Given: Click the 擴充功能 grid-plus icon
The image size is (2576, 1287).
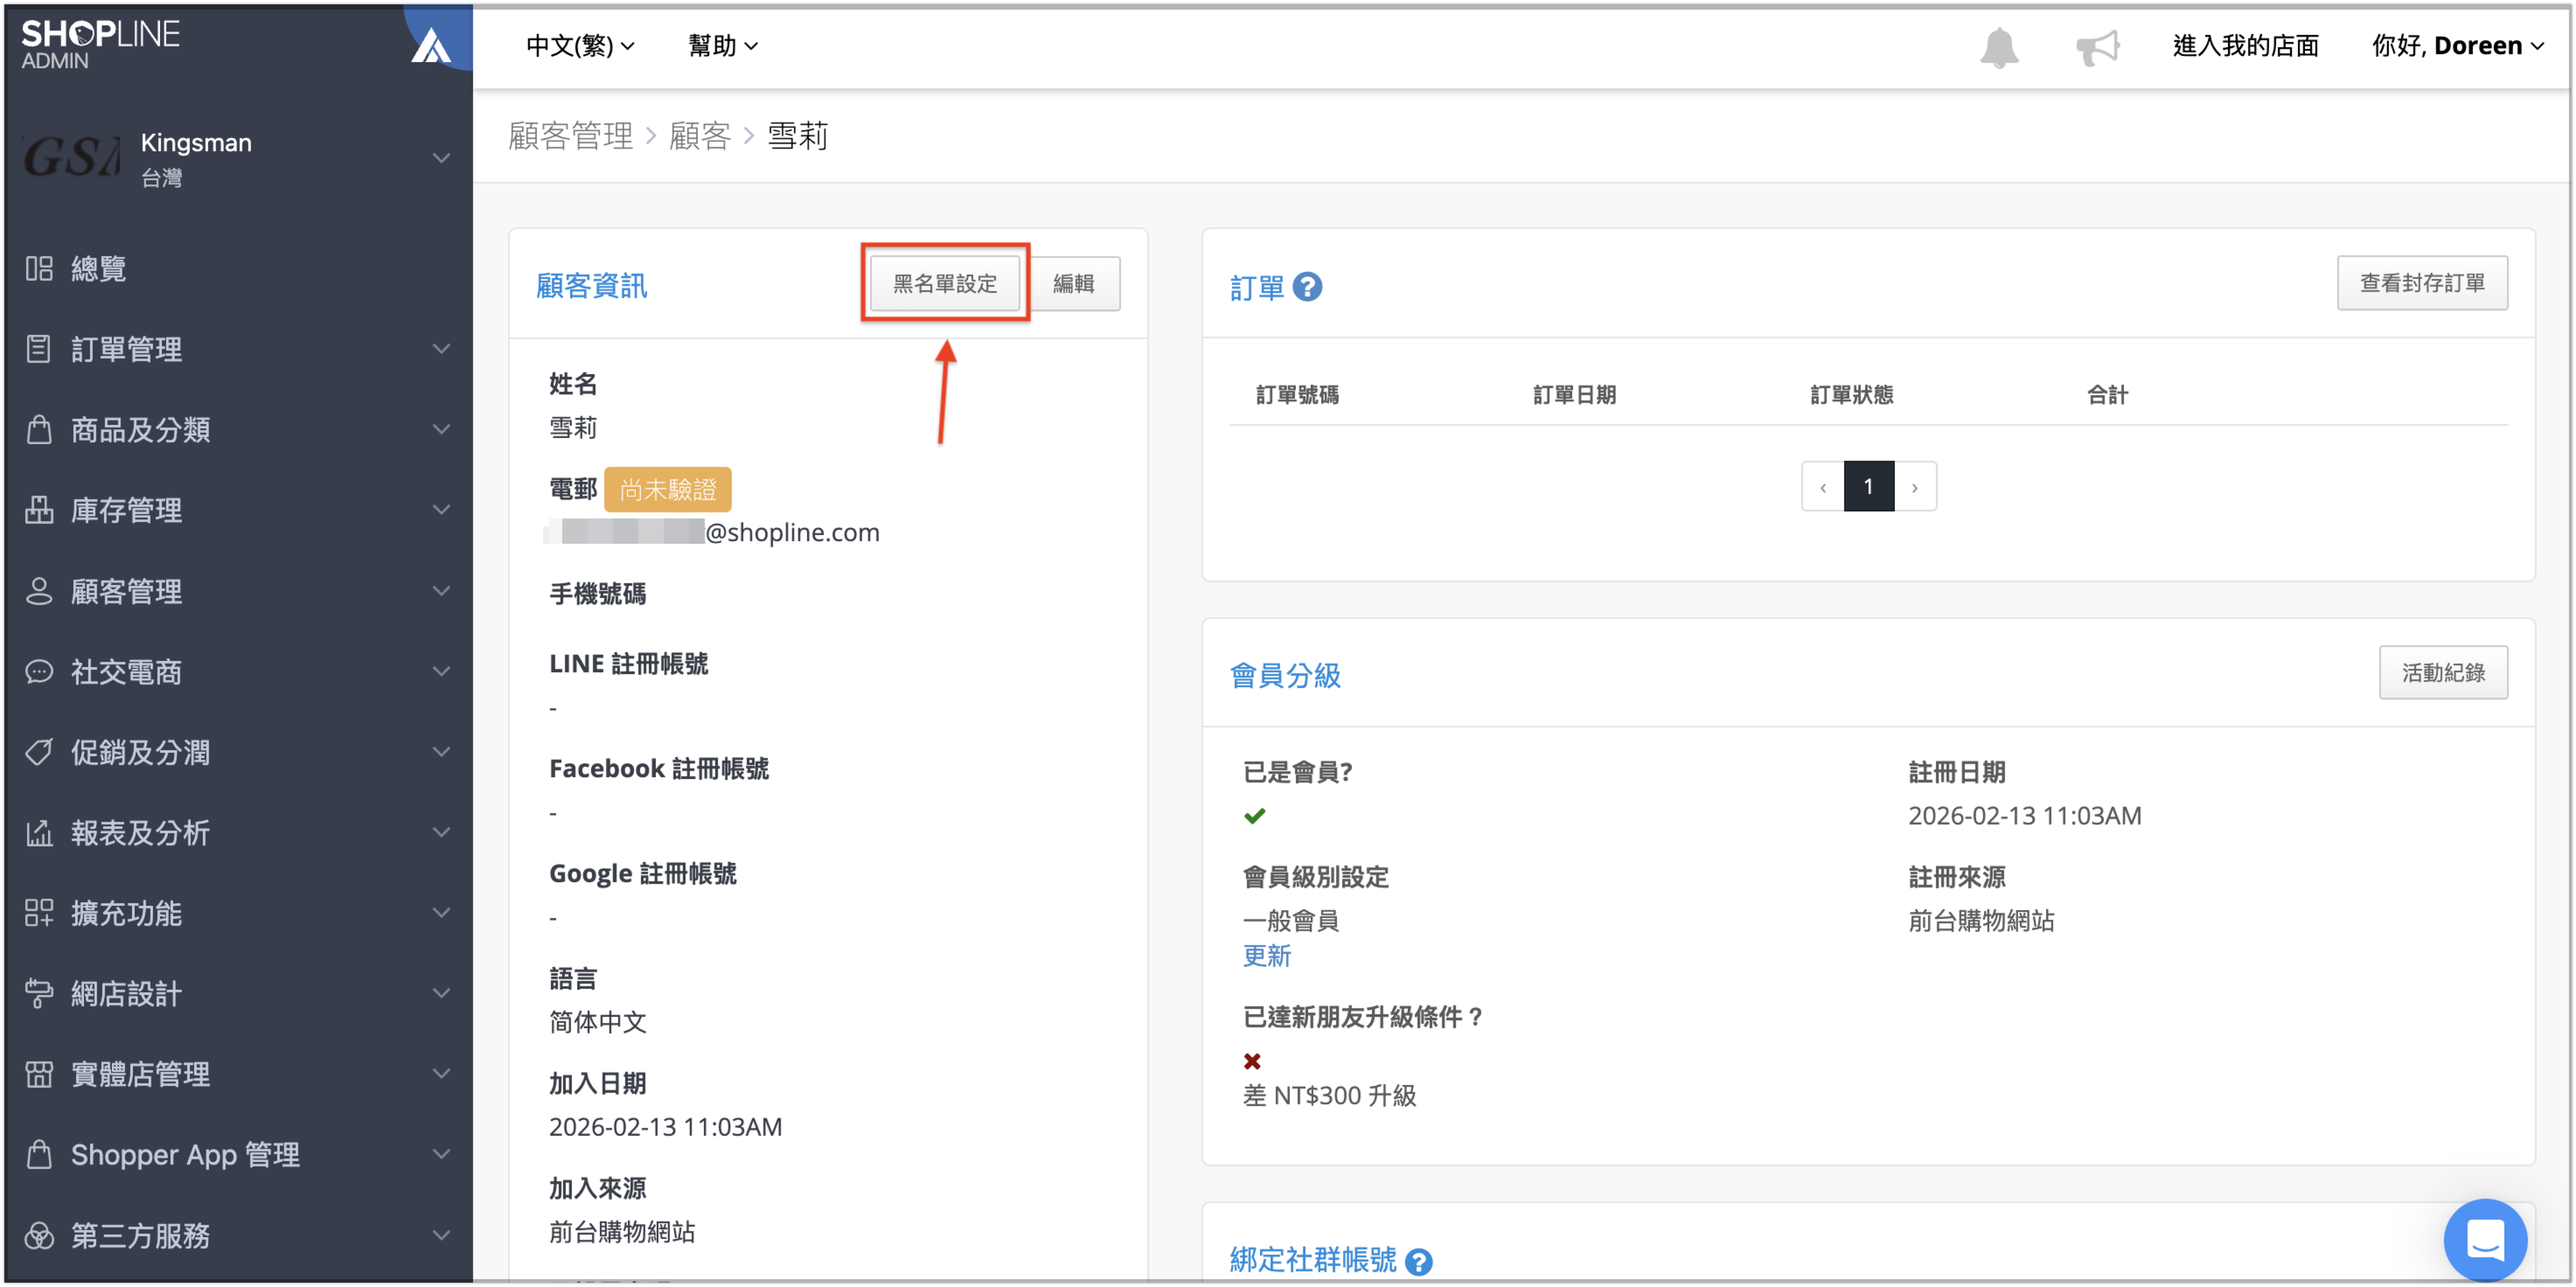Looking at the screenshot, I should coord(39,912).
